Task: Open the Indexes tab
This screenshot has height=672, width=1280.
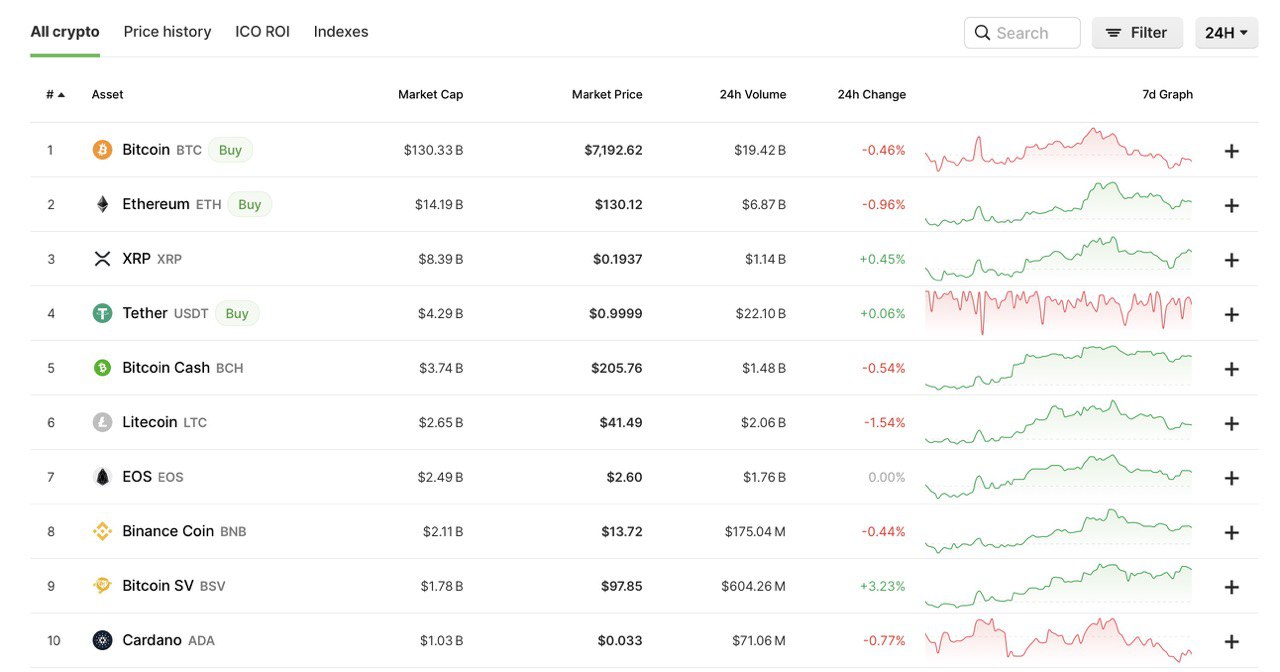Action: (x=341, y=32)
